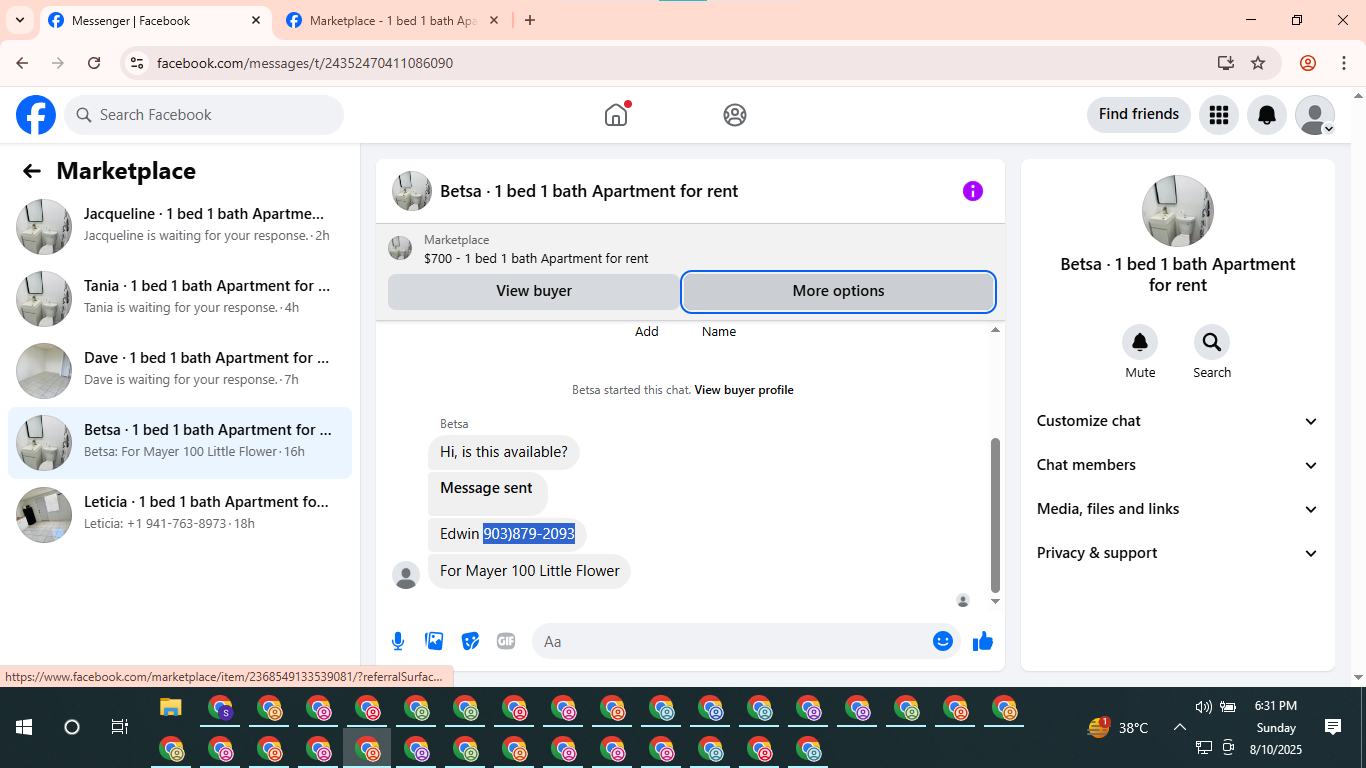Open the Chrome three-dot menu
This screenshot has height=768, width=1366.
tap(1344, 63)
